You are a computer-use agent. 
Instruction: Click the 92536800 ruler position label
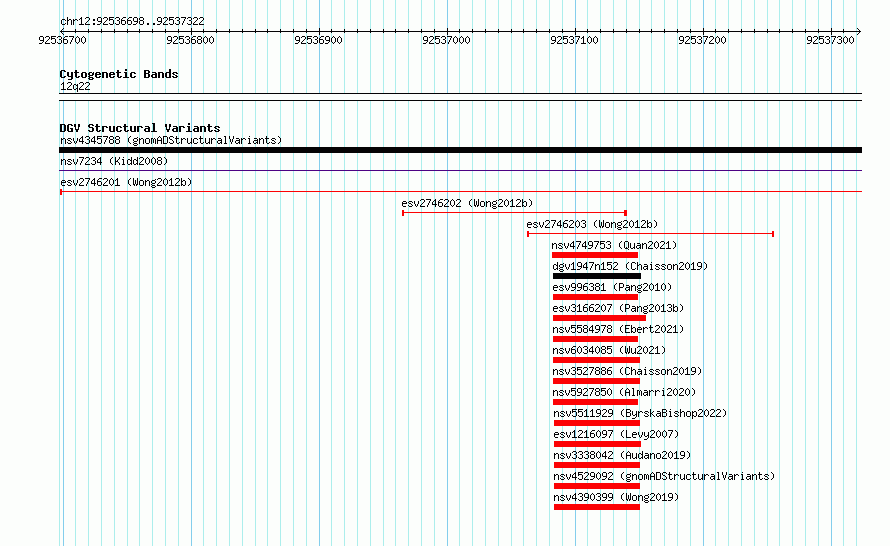pos(190,40)
